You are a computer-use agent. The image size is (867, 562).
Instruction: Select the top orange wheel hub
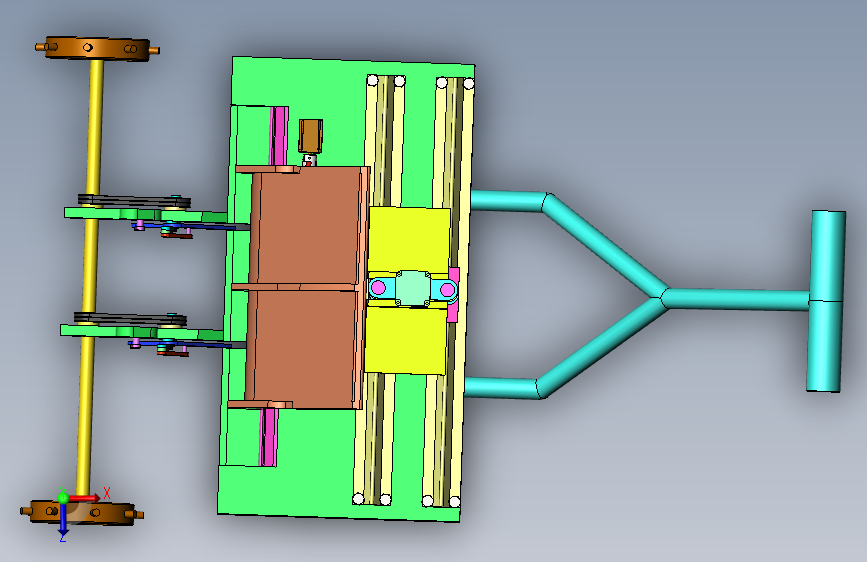pyautogui.click(x=97, y=49)
